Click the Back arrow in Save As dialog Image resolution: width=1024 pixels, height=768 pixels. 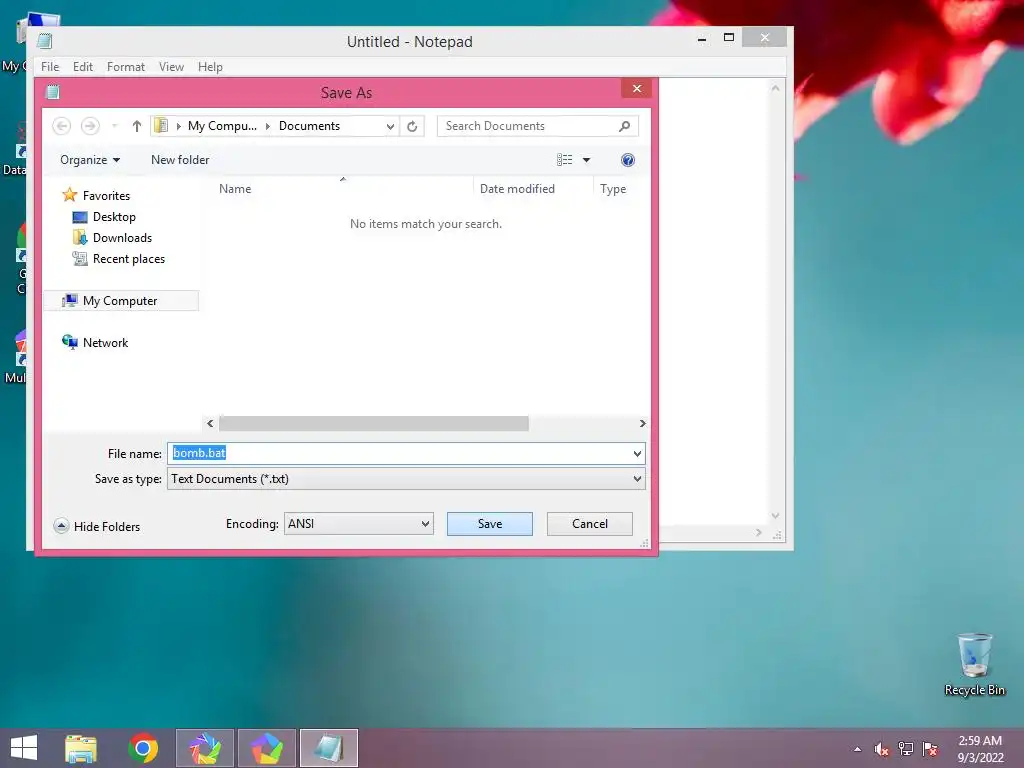(x=61, y=126)
